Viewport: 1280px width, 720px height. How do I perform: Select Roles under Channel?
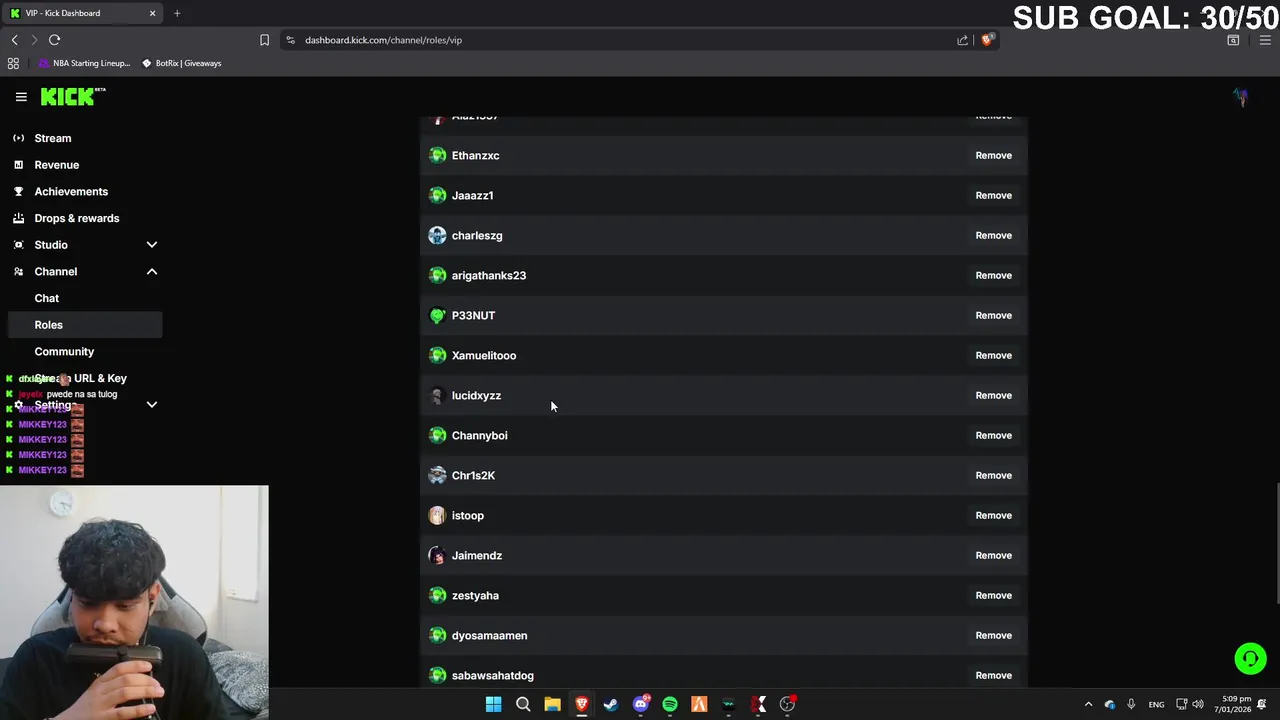point(84,325)
